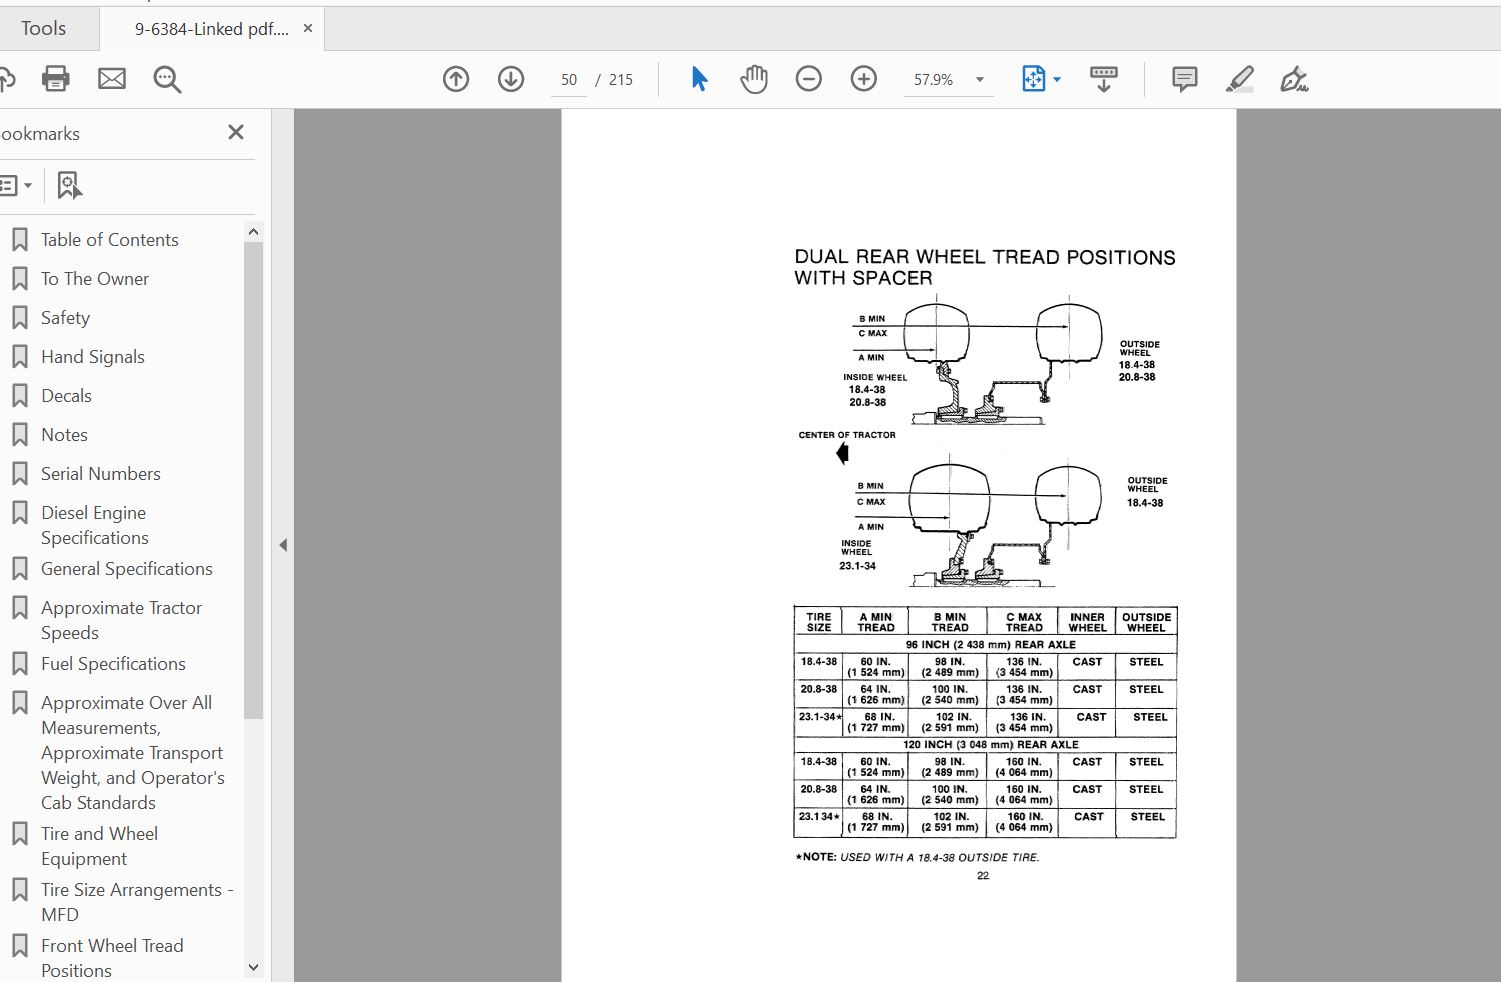
Task: Hide the bookmarks pane with the arrow
Action: point(283,545)
